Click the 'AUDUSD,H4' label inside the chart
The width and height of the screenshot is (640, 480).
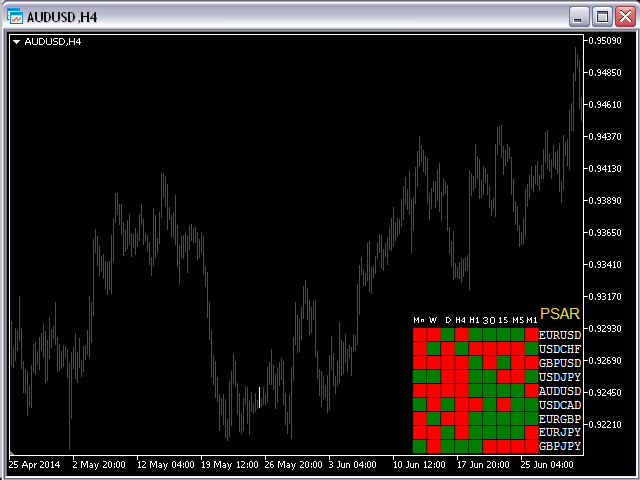tap(53, 42)
